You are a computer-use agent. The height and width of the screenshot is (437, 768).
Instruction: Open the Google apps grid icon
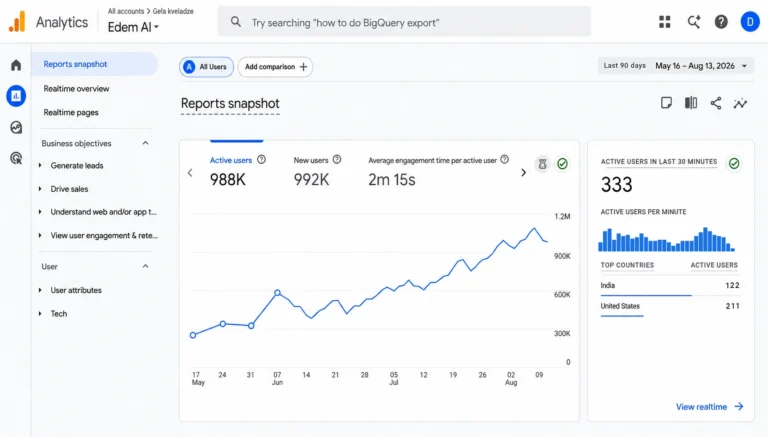[x=665, y=22]
